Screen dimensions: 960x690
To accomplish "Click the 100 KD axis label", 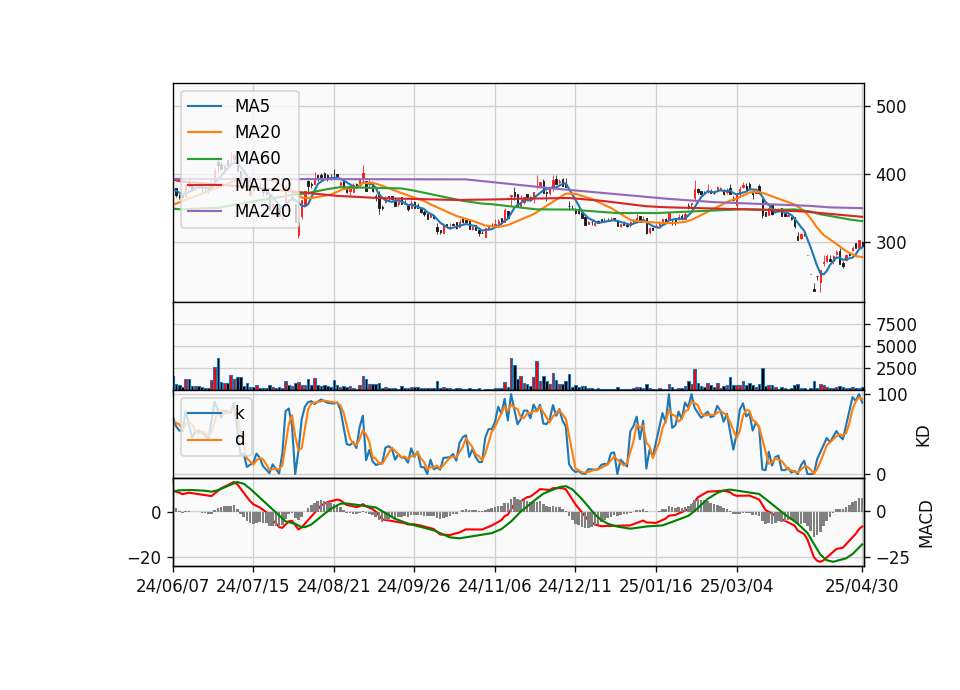I will 891,395.
